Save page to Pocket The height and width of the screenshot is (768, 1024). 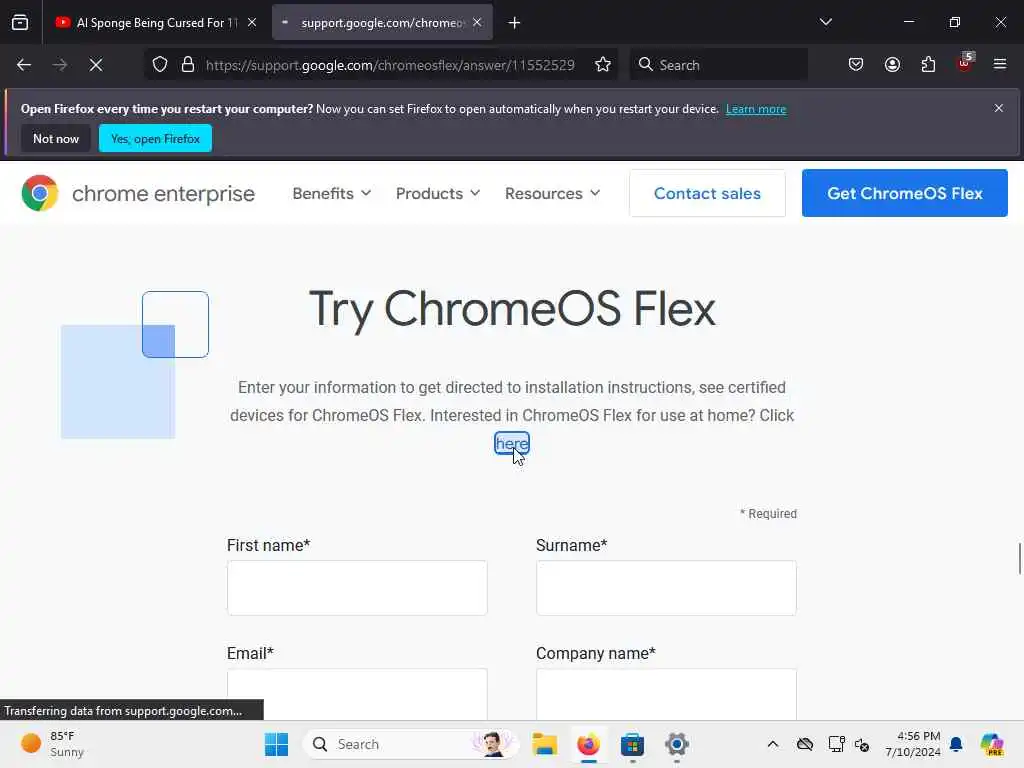(x=856, y=65)
